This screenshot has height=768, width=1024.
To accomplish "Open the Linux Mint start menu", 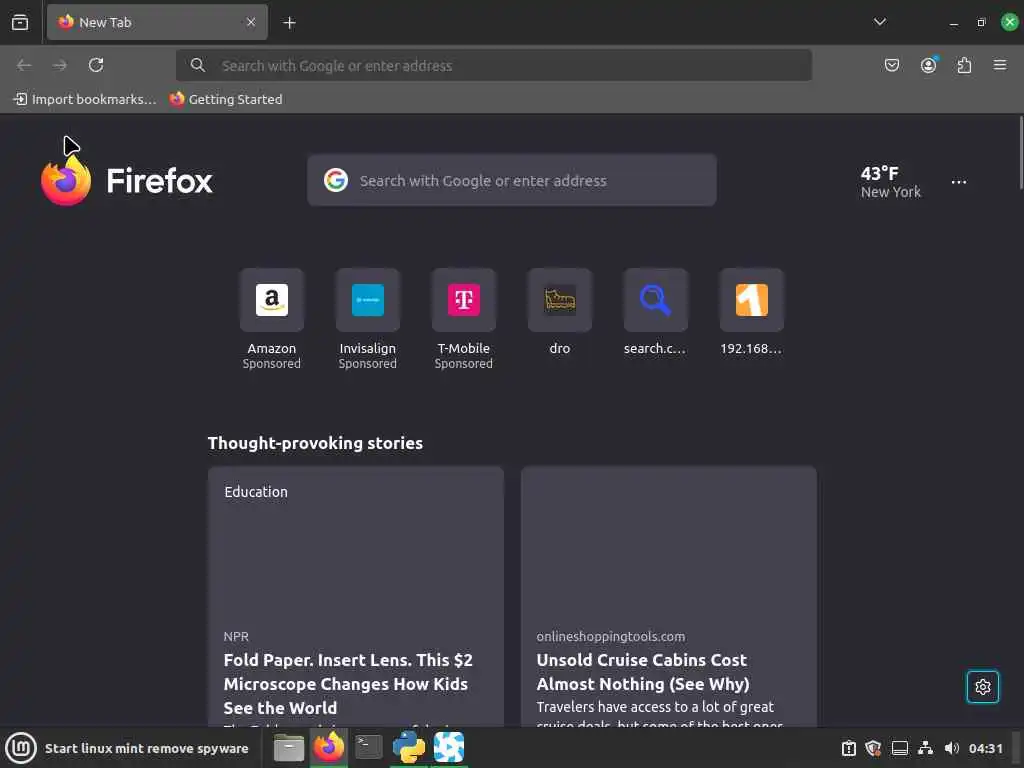I will pos(21,748).
